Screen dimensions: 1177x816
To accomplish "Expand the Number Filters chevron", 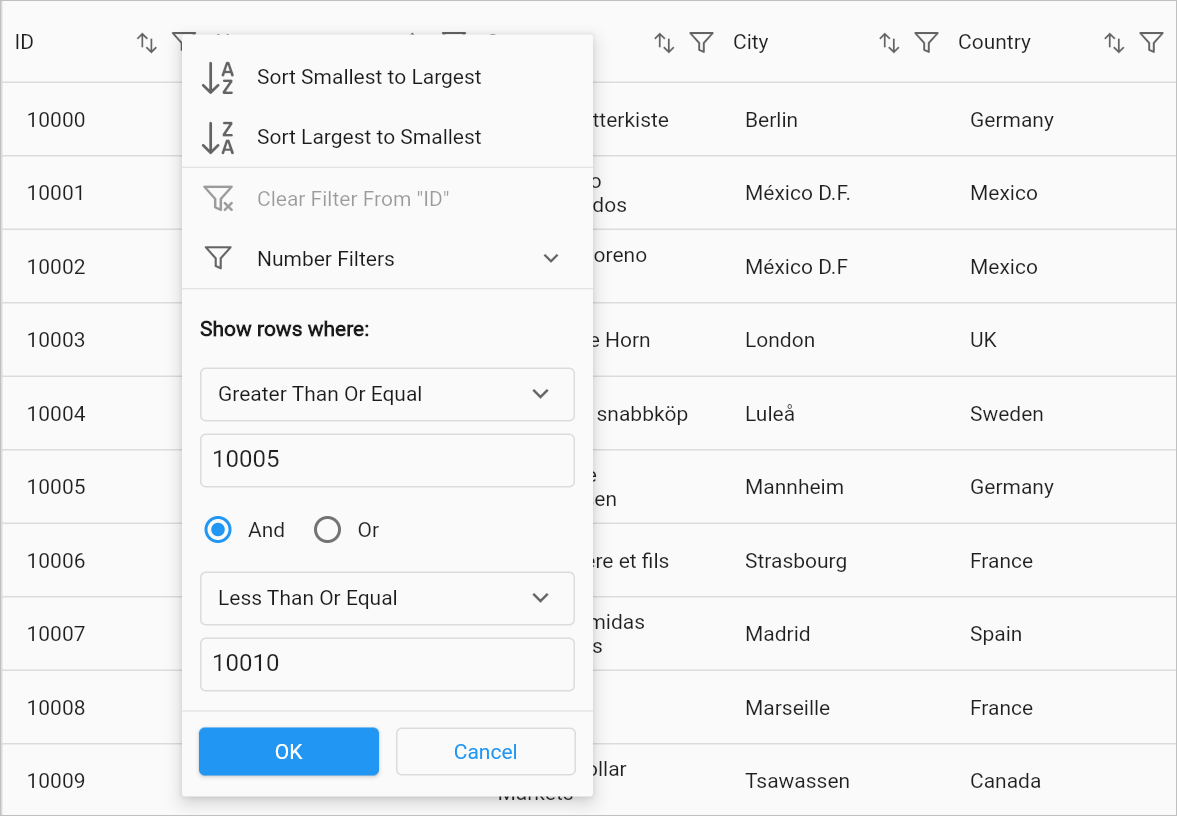I will (551, 258).
